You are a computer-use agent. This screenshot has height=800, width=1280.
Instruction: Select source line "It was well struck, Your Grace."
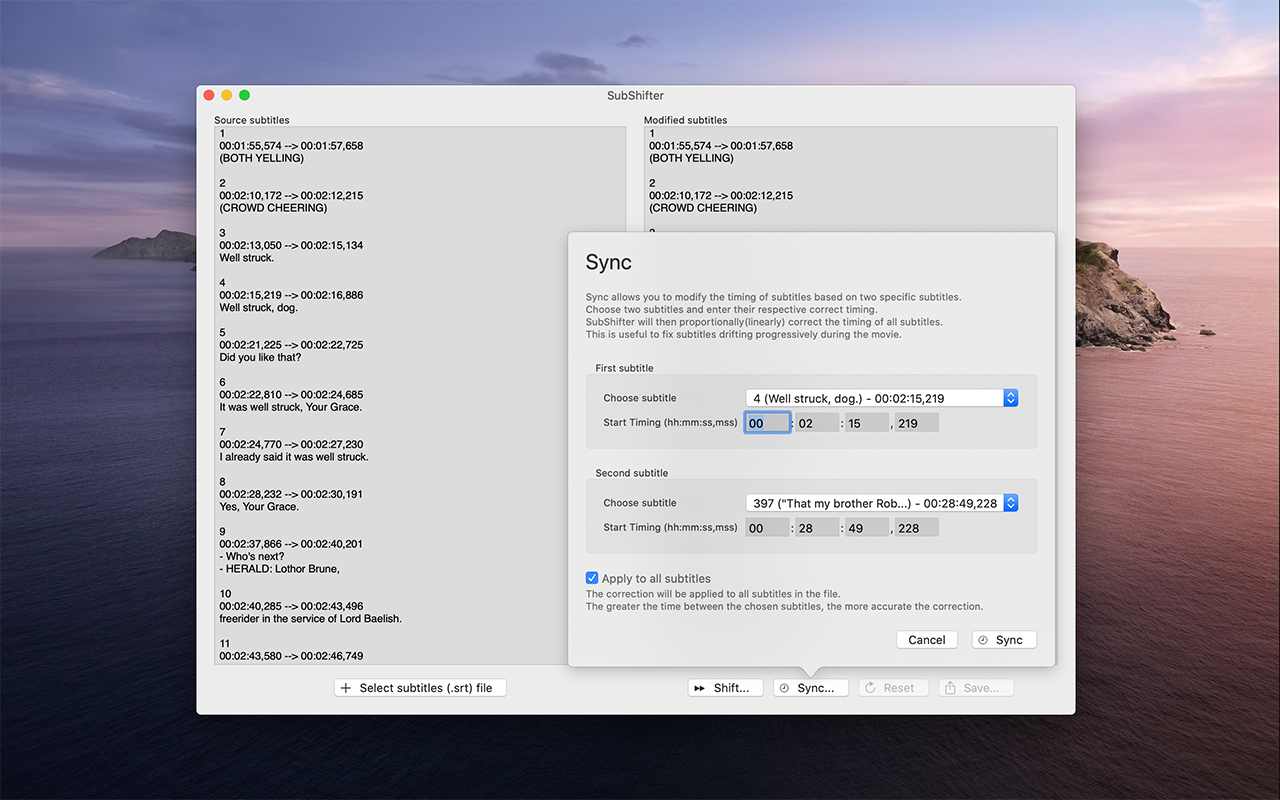[291, 407]
